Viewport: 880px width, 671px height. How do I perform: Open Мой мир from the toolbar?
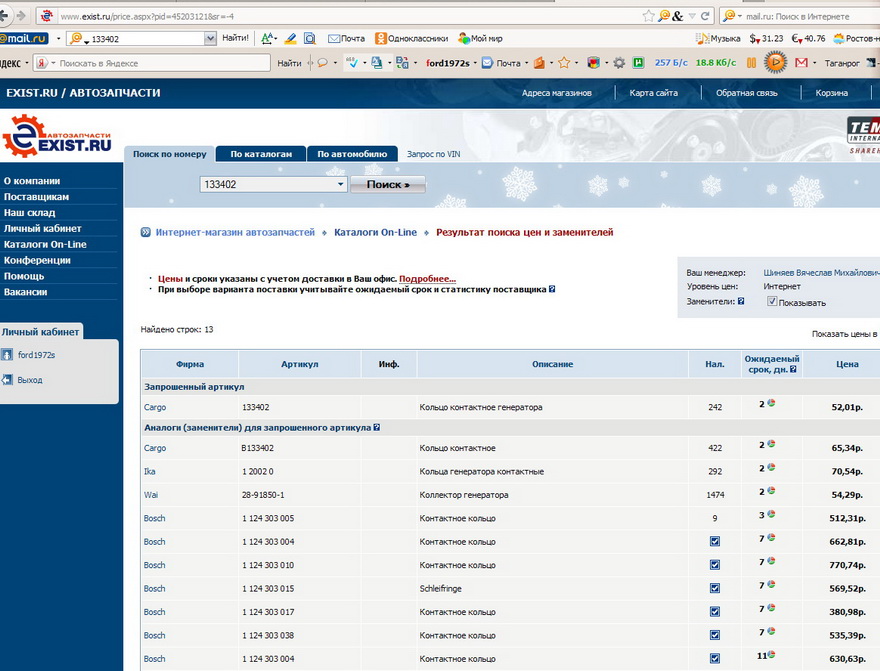tap(480, 39)
